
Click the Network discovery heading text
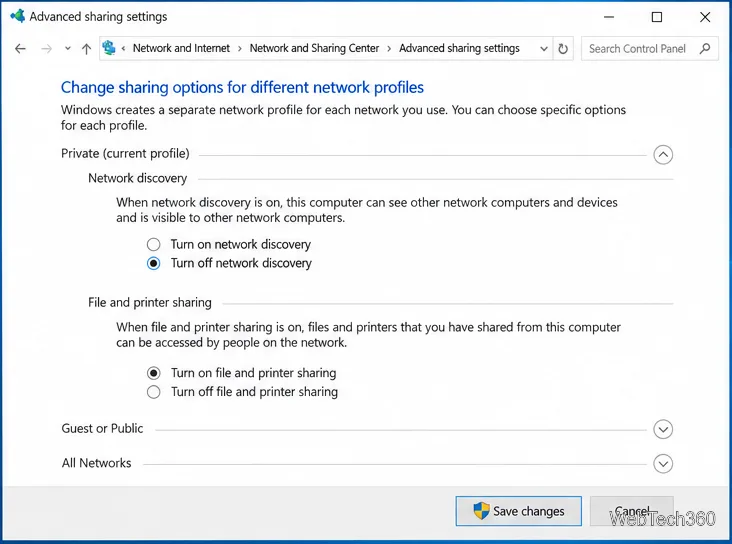(x=137, y=178)
